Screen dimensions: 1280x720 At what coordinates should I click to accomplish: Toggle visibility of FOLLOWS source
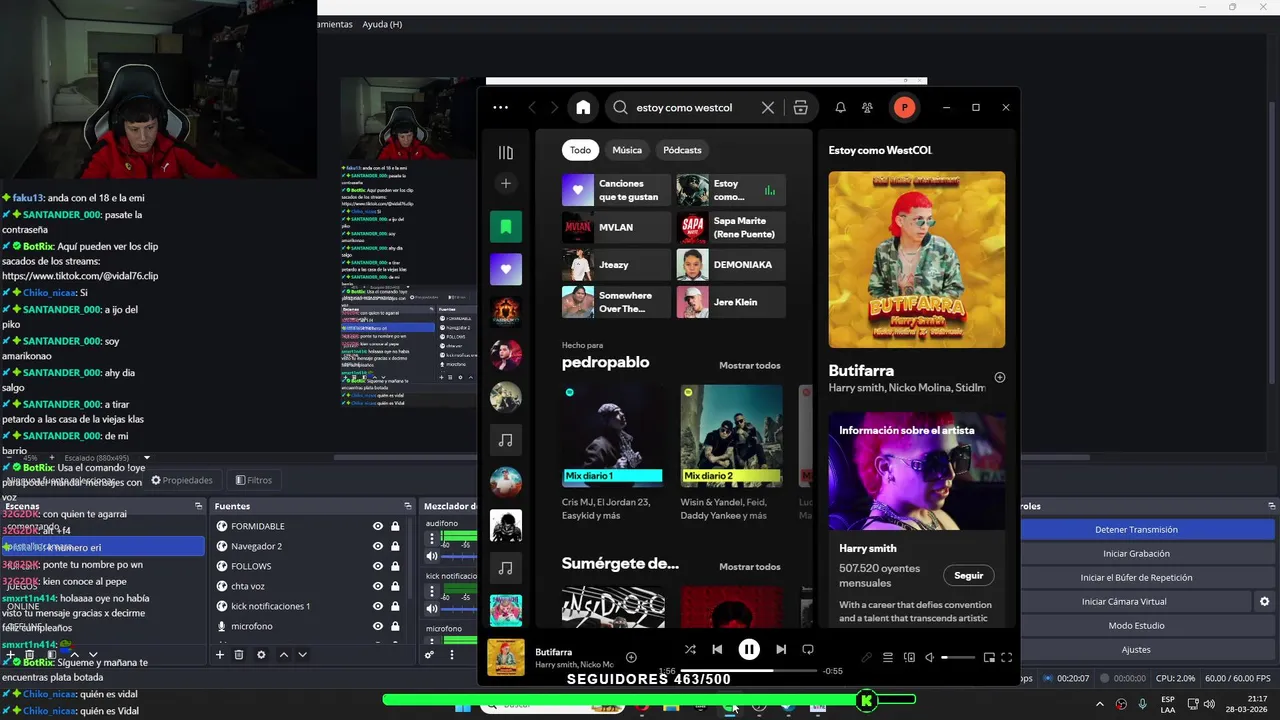click(x=378, y=566)
